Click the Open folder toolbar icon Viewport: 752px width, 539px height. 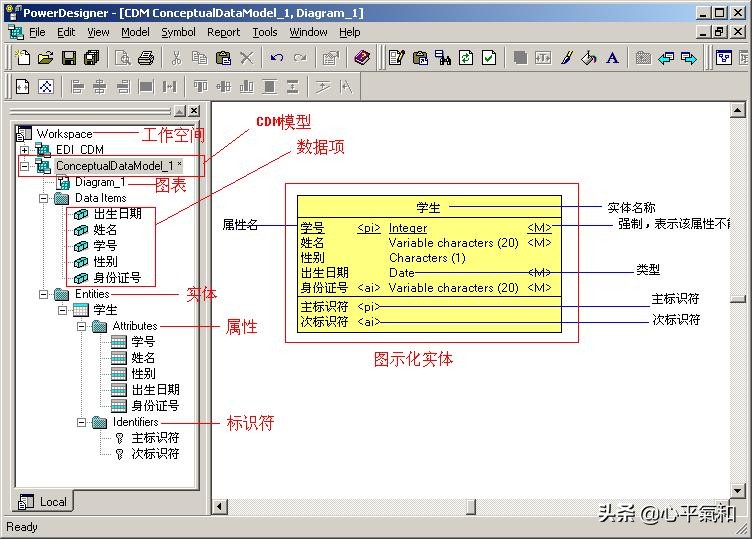46,58
